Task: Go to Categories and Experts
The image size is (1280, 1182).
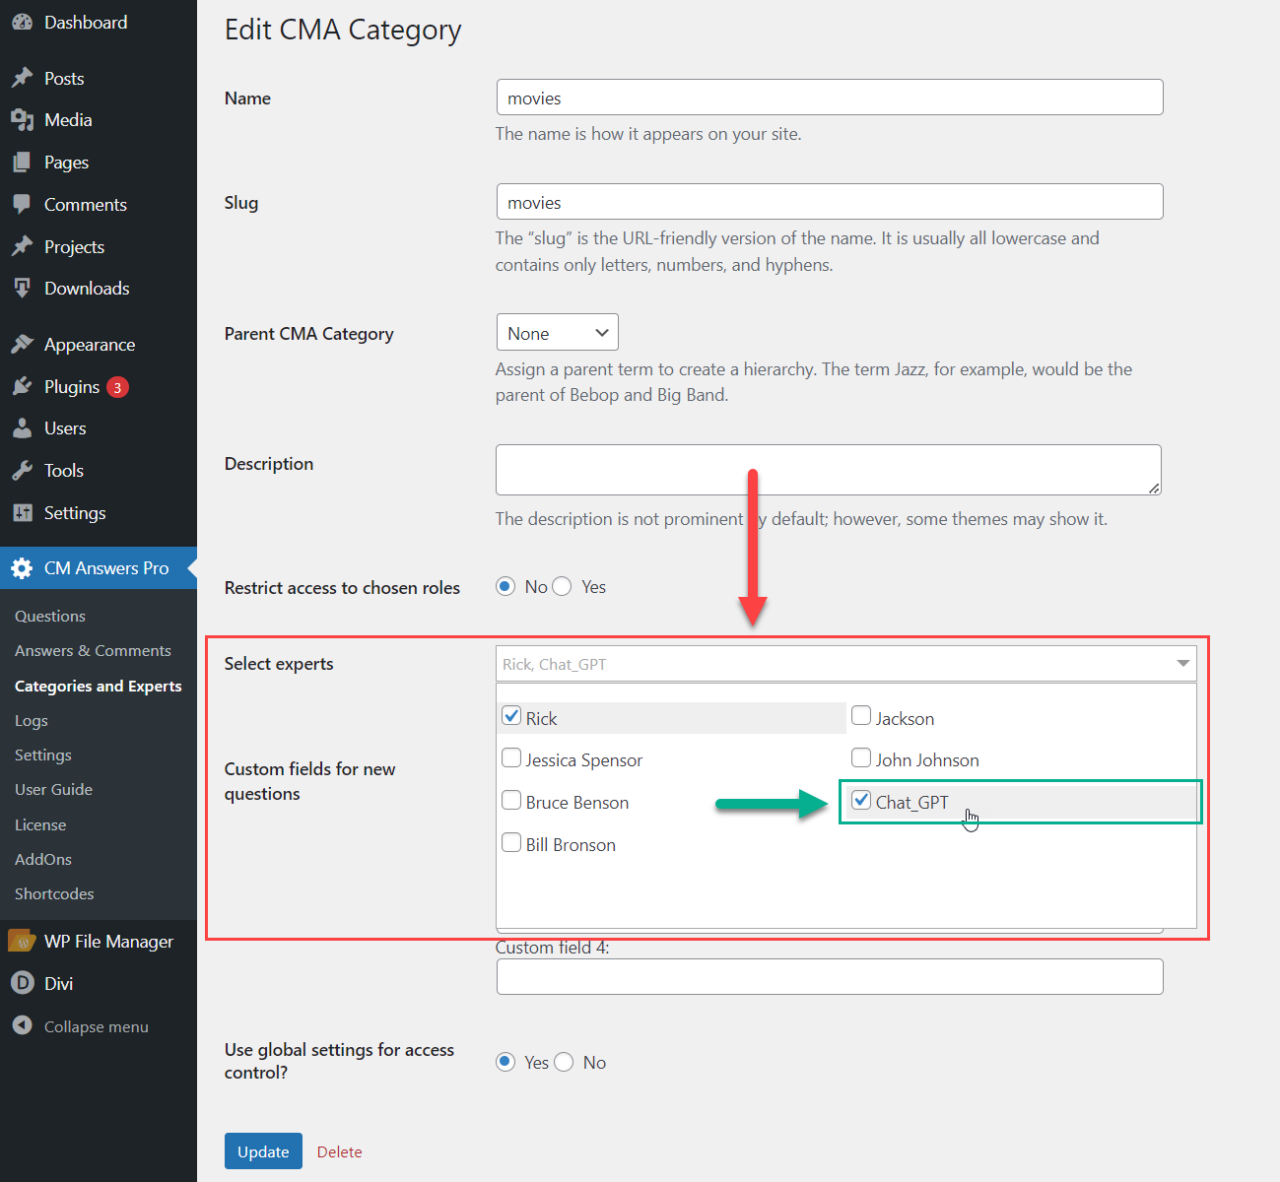Action: pos(97,686)
